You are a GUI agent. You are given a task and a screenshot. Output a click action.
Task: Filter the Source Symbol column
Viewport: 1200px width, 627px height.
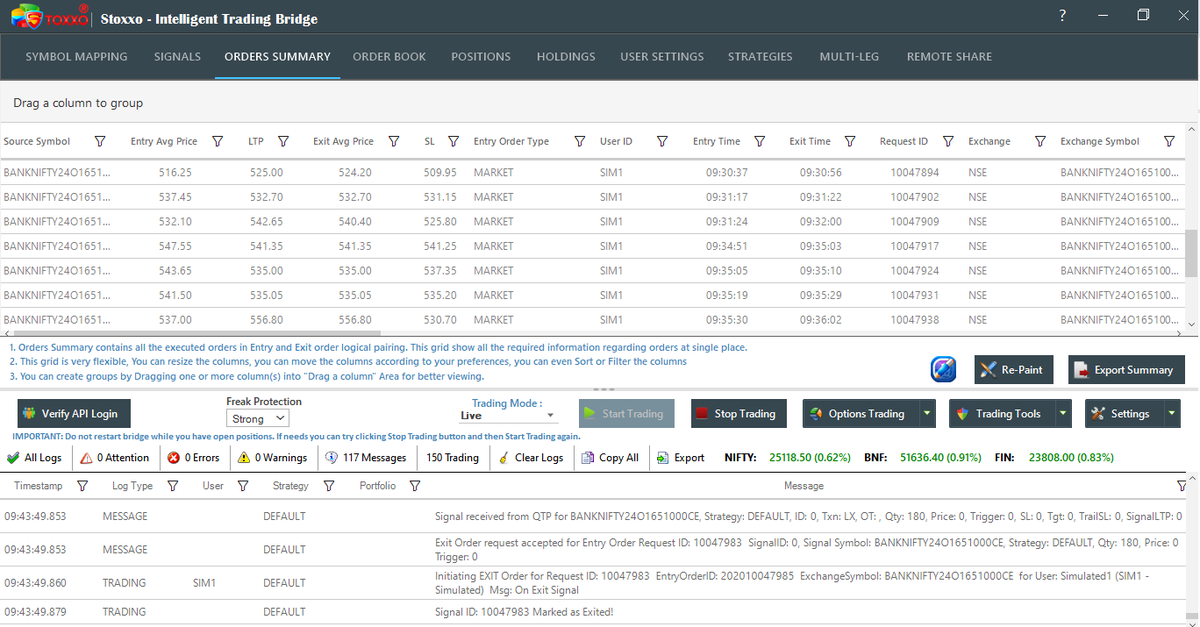[99, 142]
